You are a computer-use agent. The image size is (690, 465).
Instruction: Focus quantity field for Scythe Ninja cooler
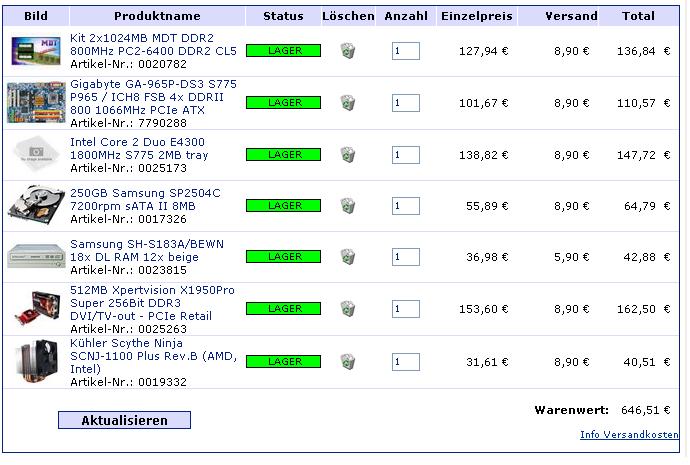coord(406,362)
